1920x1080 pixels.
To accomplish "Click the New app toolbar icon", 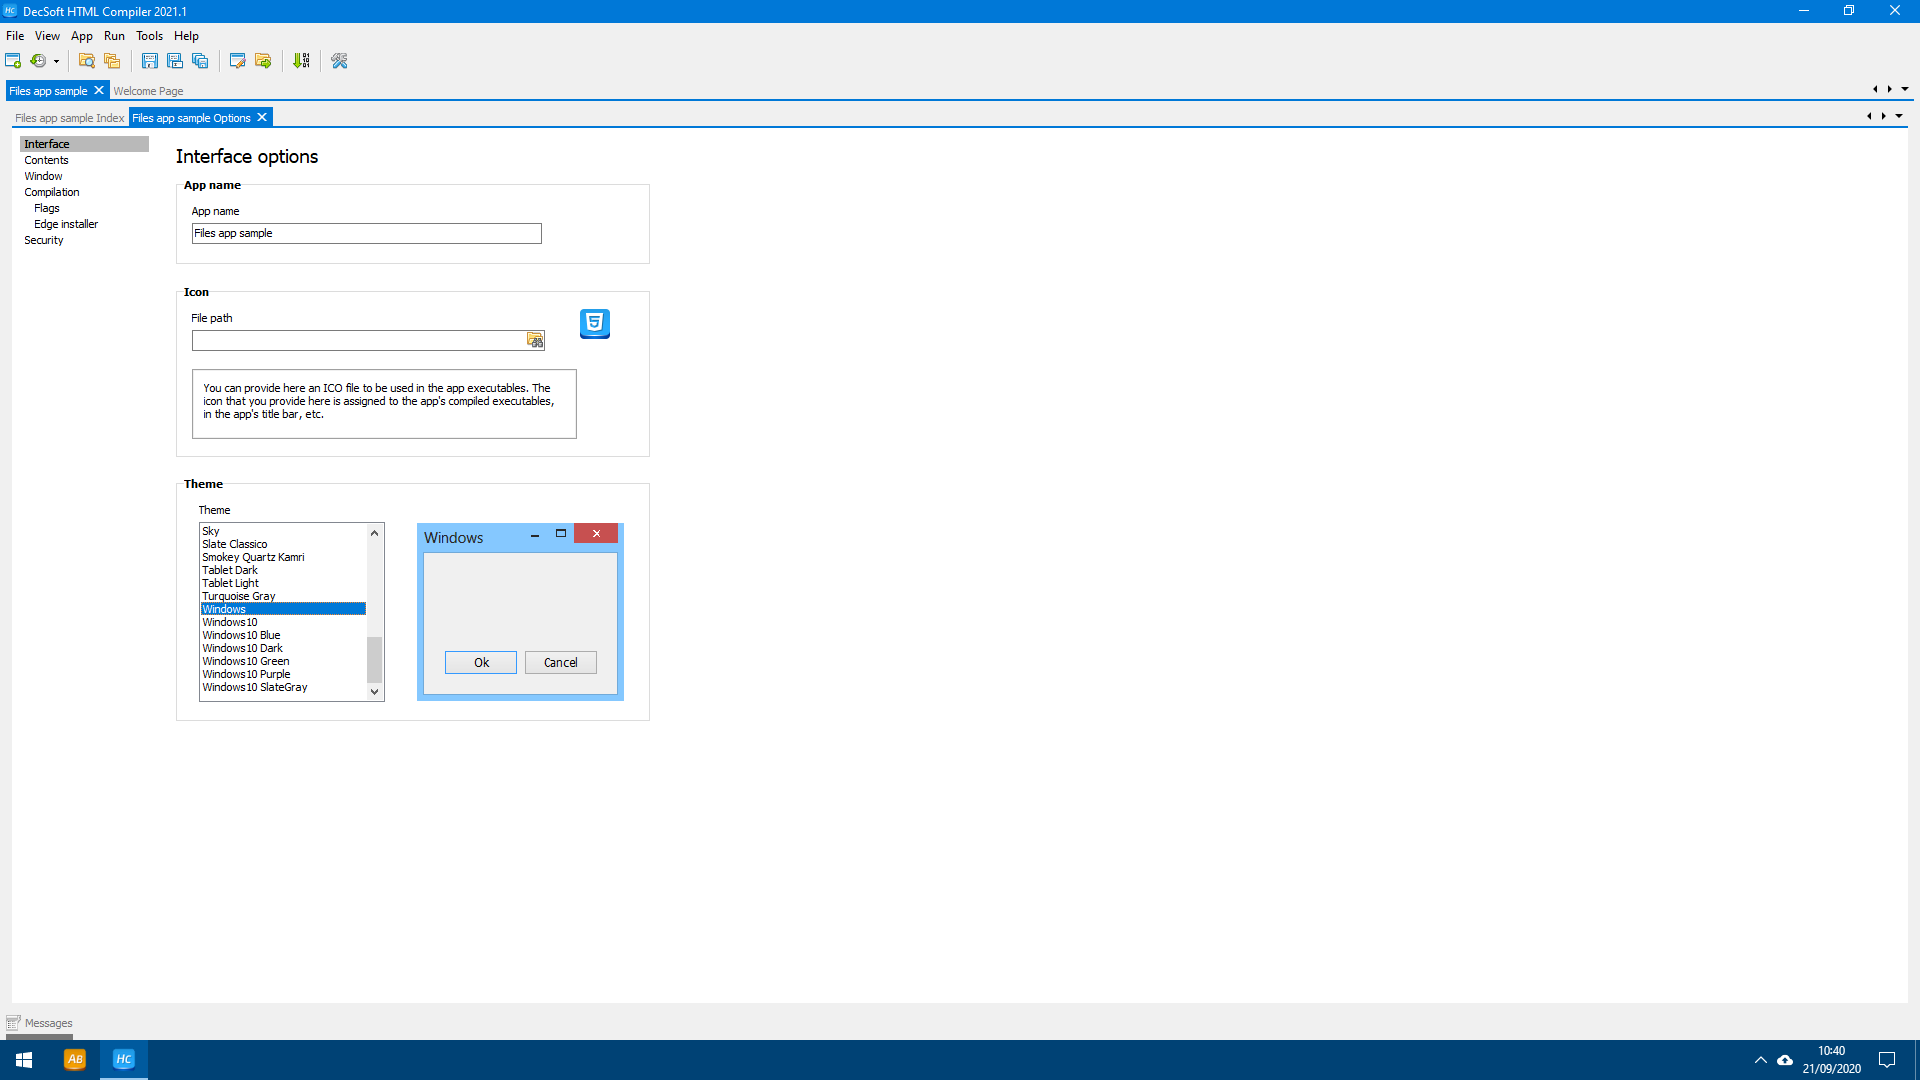I will pyautogui.click(x=13, y=61).
